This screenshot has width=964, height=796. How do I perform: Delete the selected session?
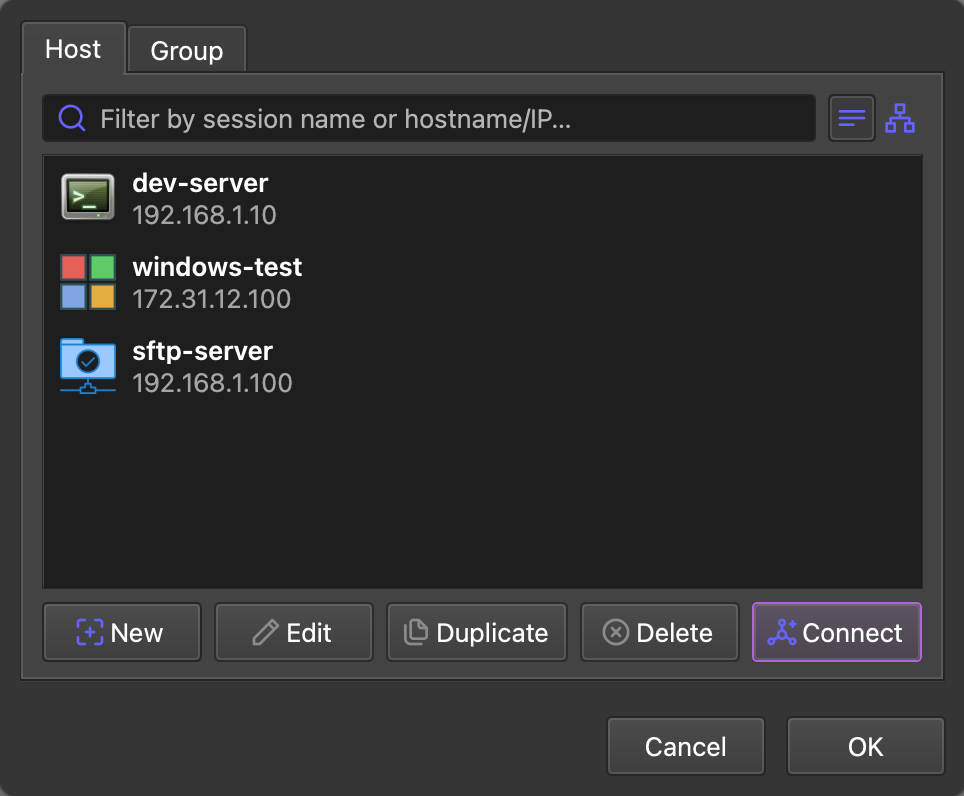pyautogui.click(x=660, y=632)
